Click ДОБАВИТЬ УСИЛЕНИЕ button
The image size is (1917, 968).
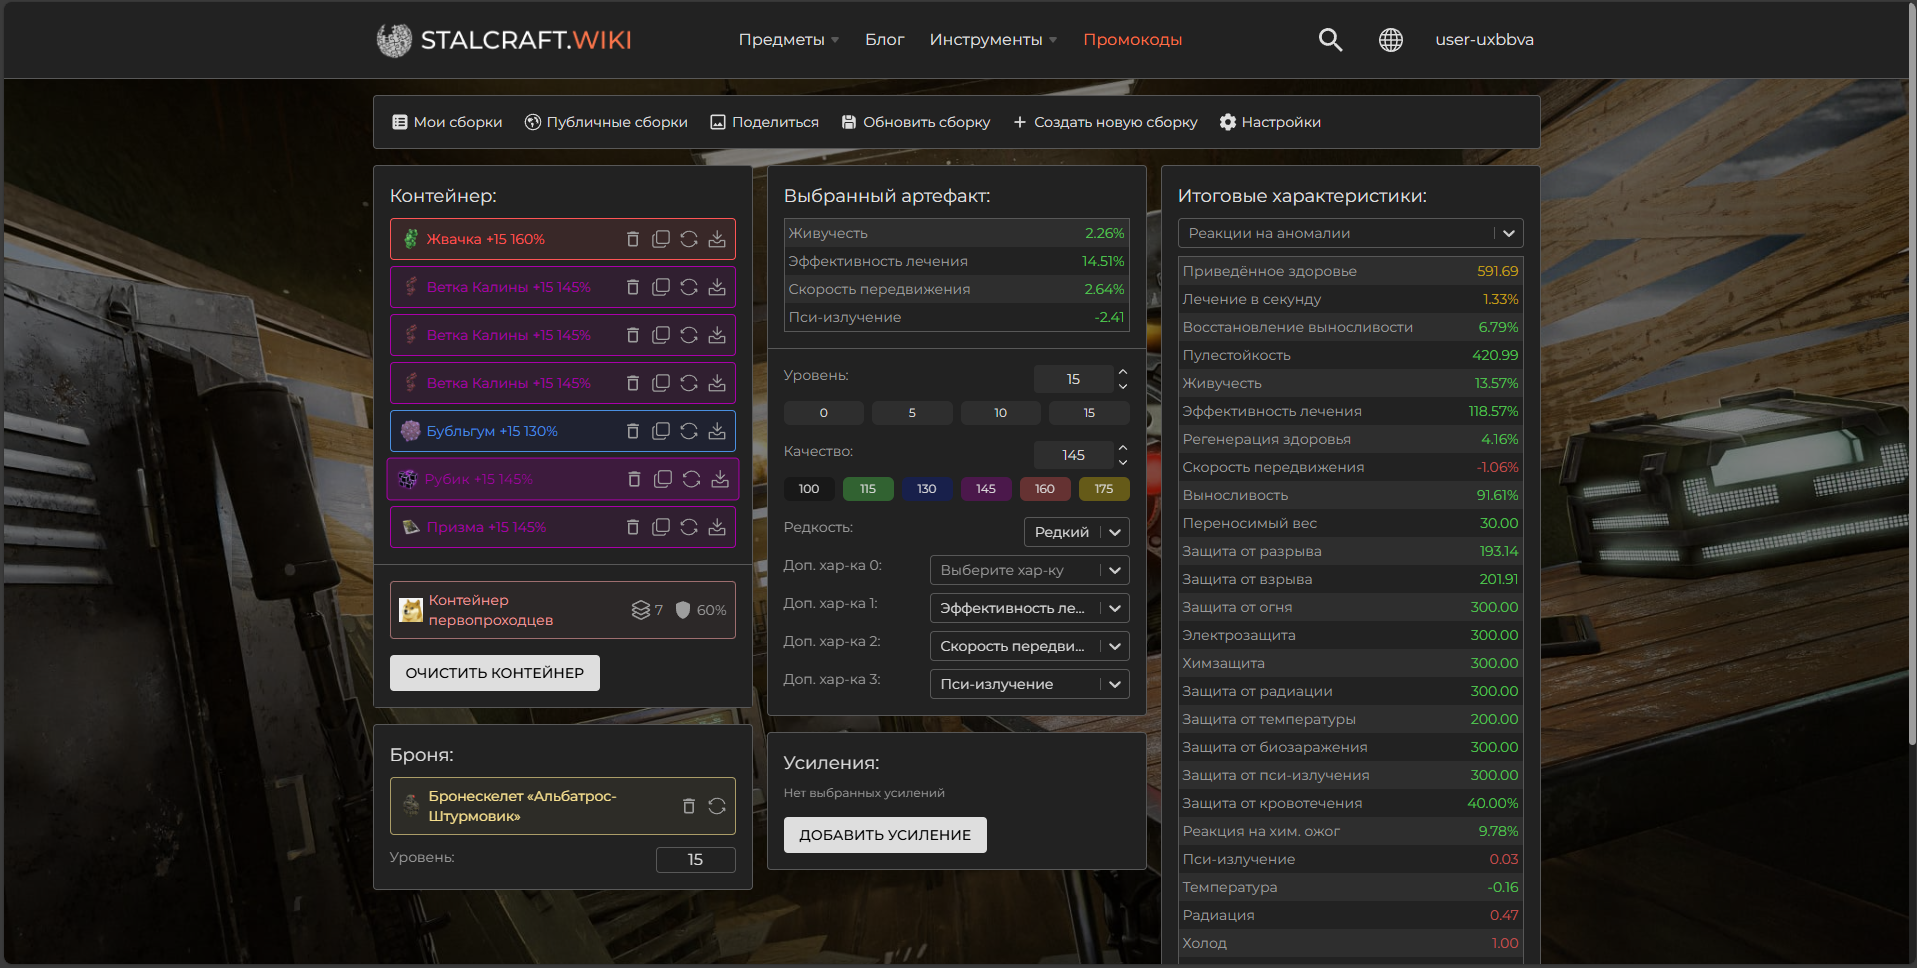885,835
